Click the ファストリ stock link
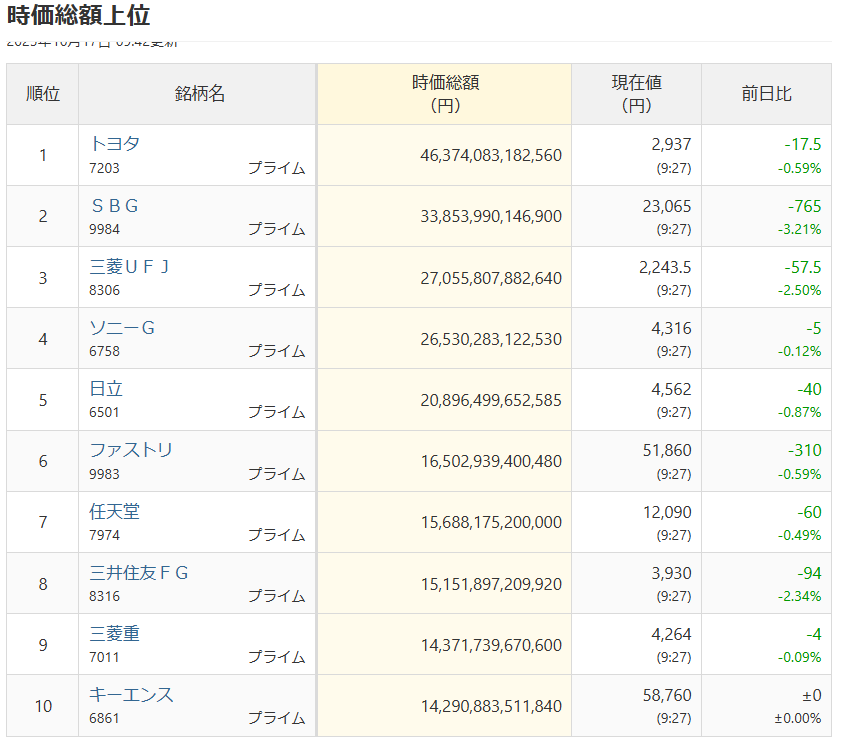The height and width of the screenshot is (737, 844). [131, 450]
